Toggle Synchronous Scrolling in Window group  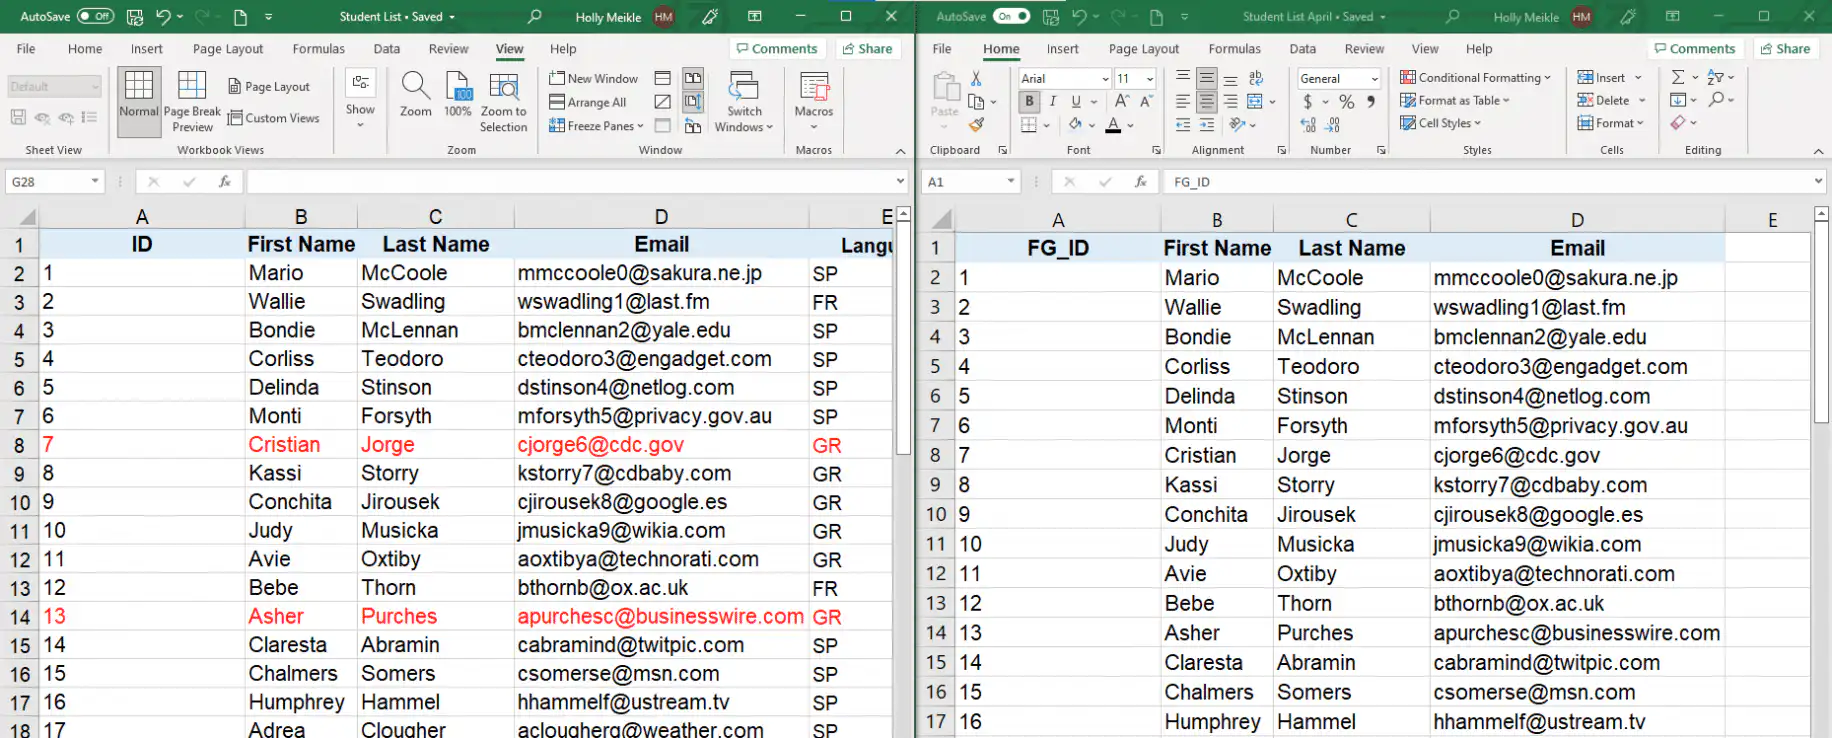tap(693, 102)
